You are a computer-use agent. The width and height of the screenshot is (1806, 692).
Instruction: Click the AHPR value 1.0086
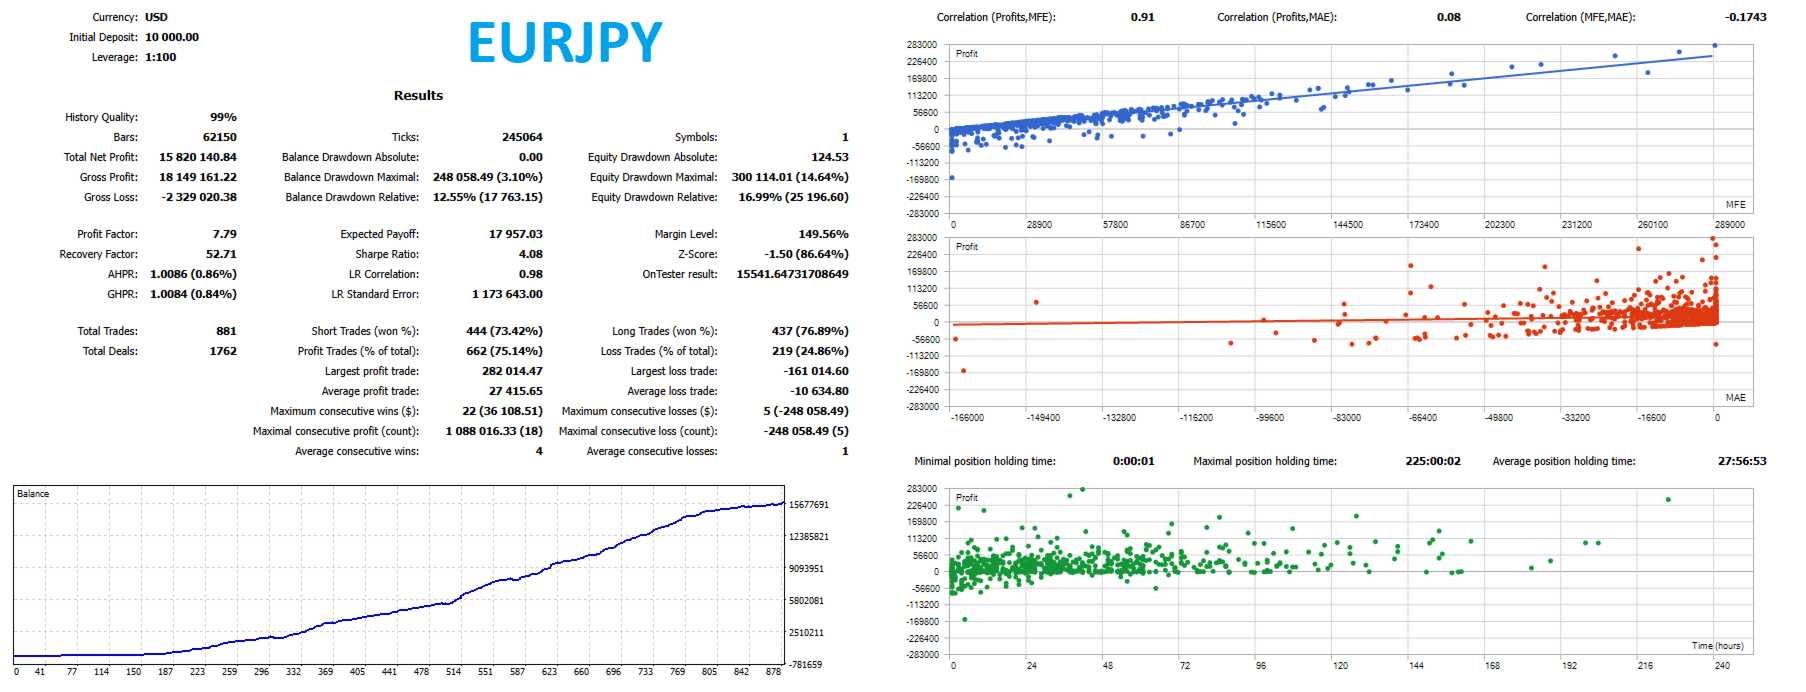point(193,274)
